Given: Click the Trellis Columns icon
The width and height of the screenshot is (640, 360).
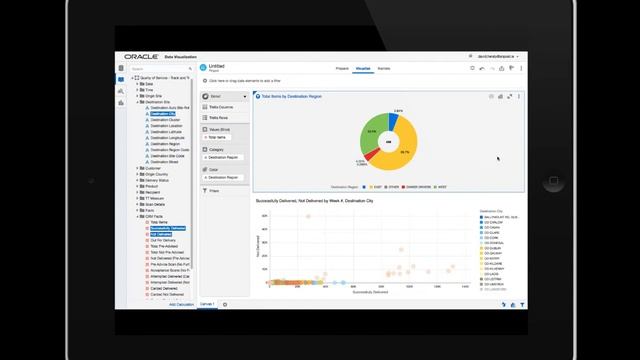Looking at the screenshot, I should coord(205,107).
